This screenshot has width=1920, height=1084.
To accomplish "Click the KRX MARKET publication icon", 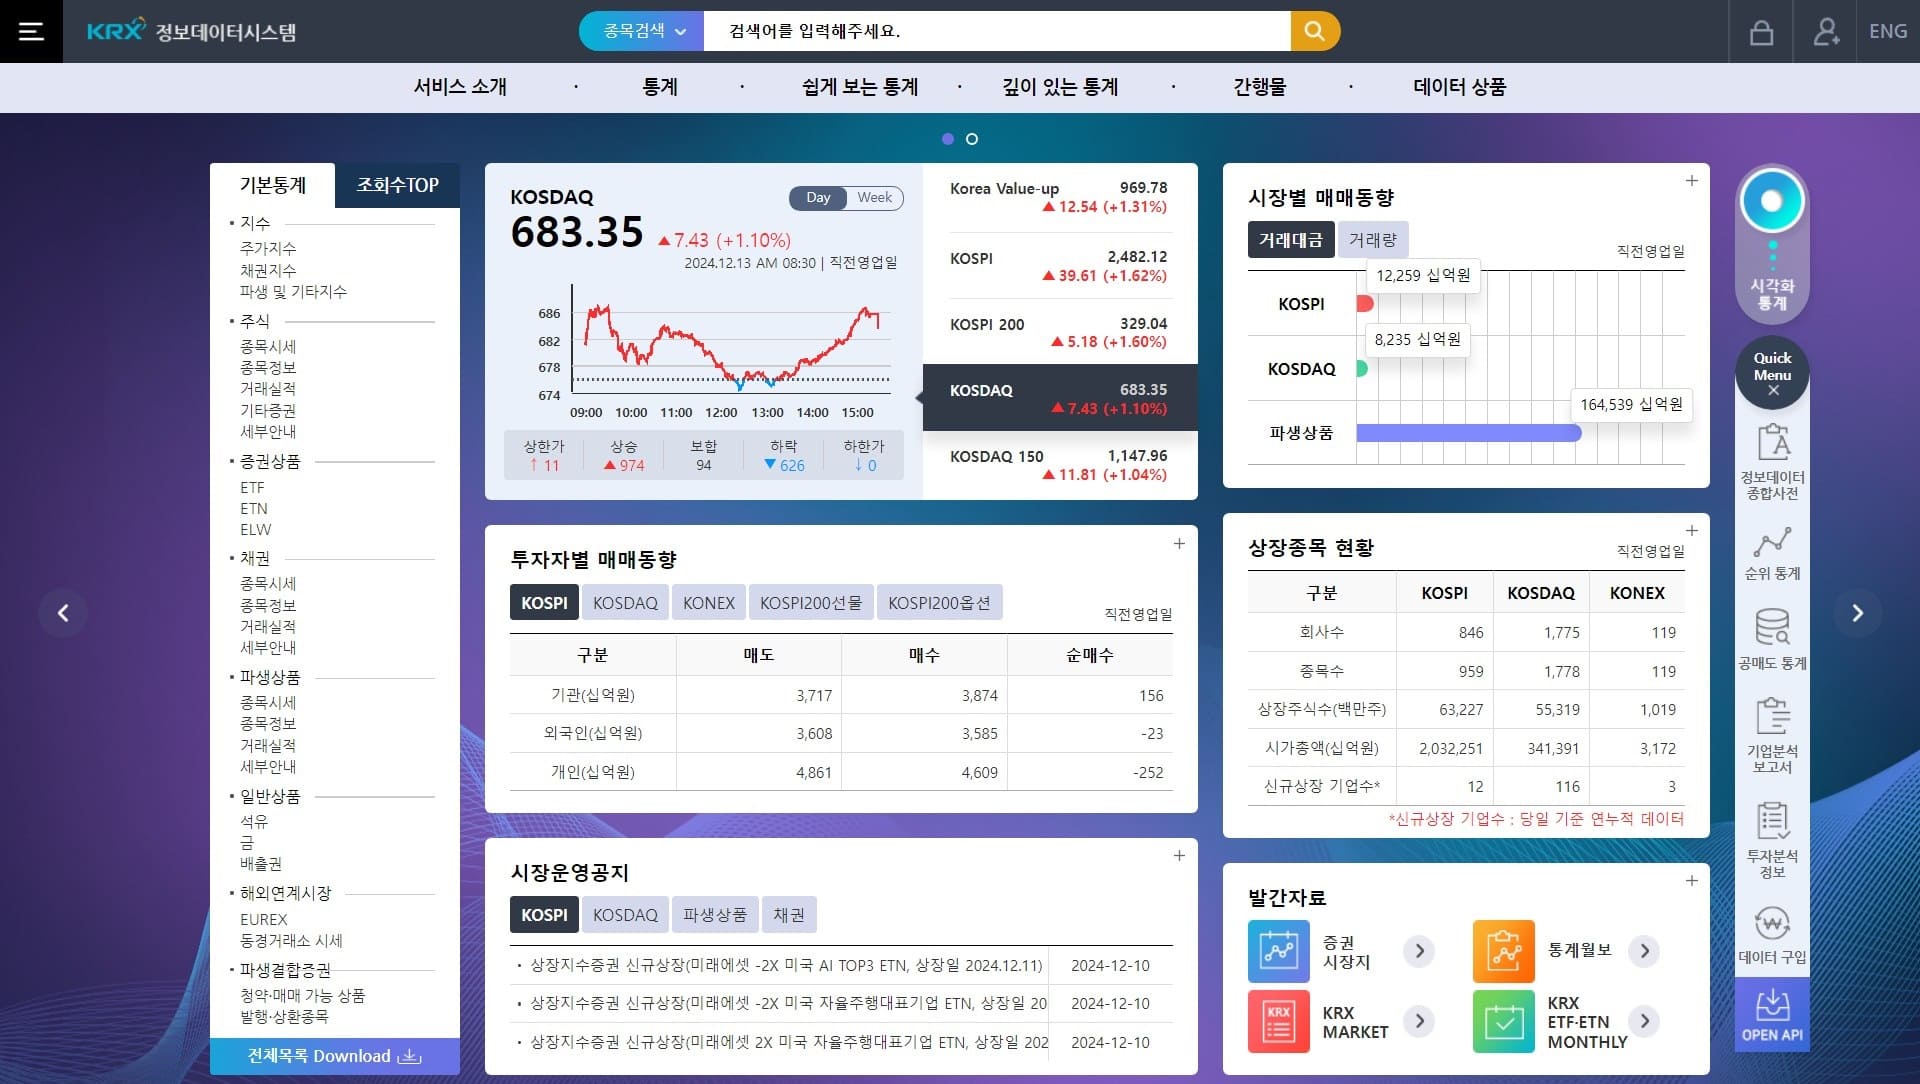I will coord(1279,1021).
